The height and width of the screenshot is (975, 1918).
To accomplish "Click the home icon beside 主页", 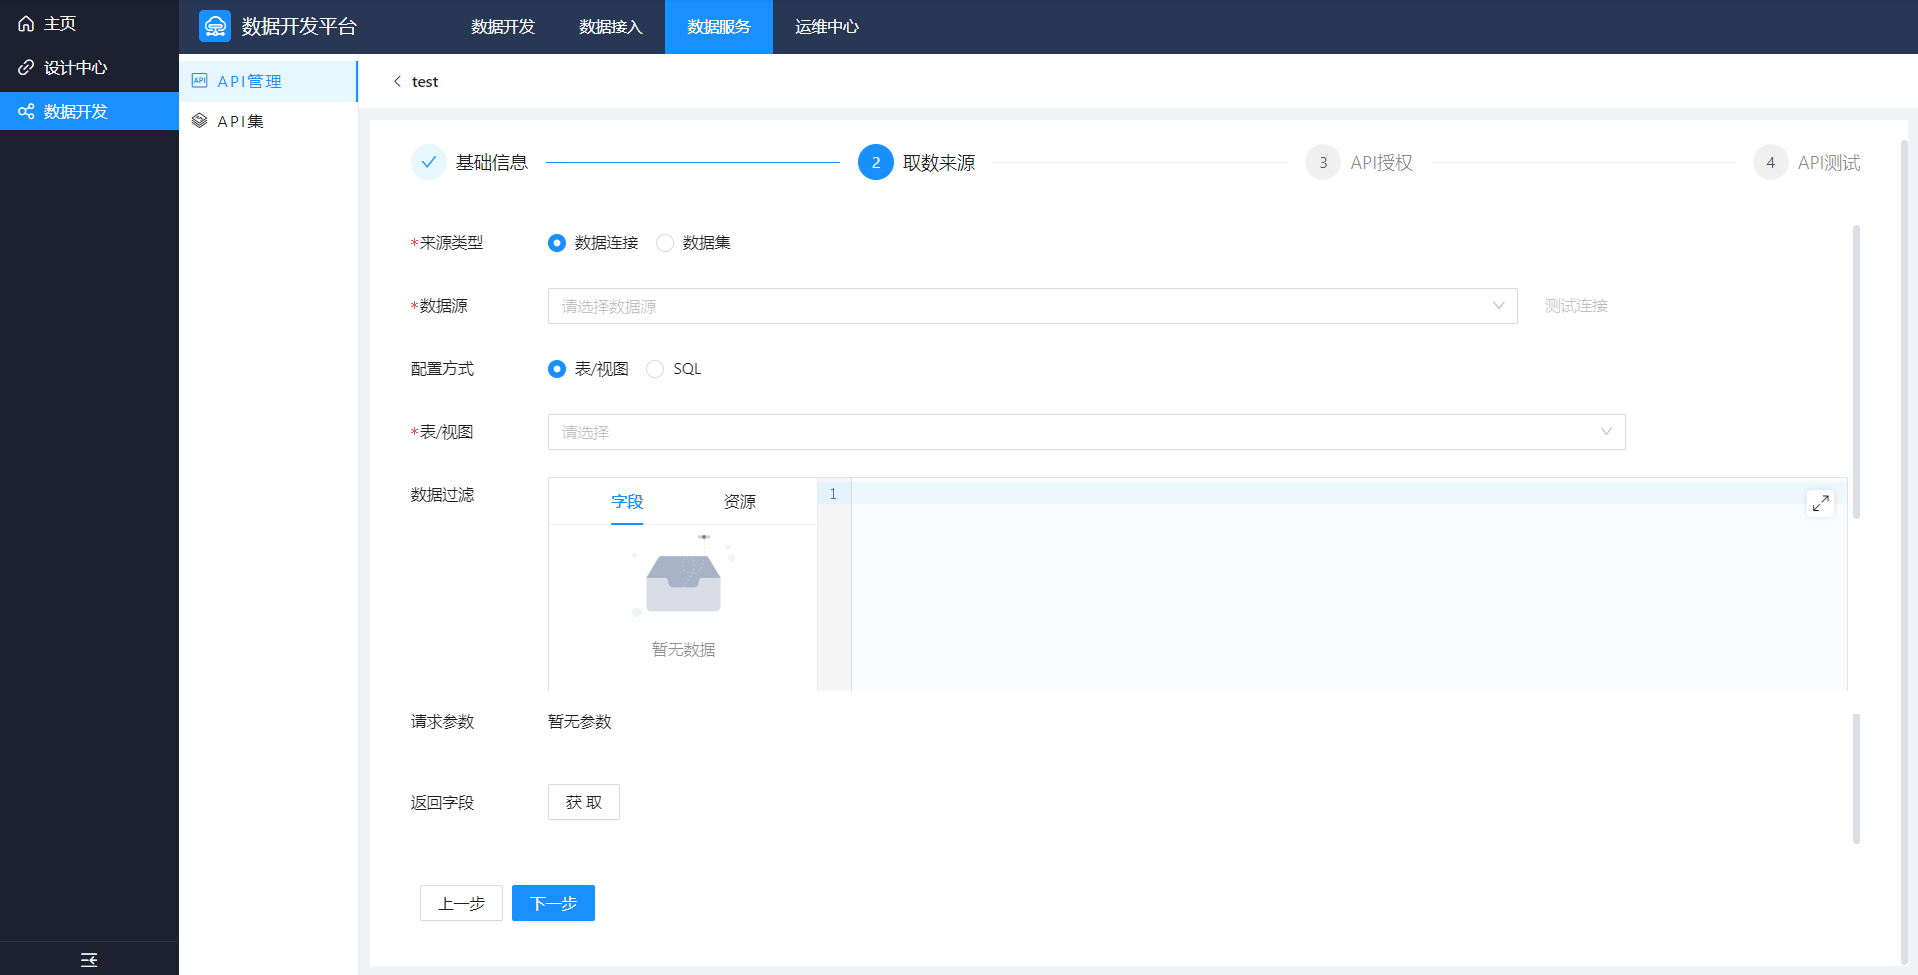I will [26, 24].
